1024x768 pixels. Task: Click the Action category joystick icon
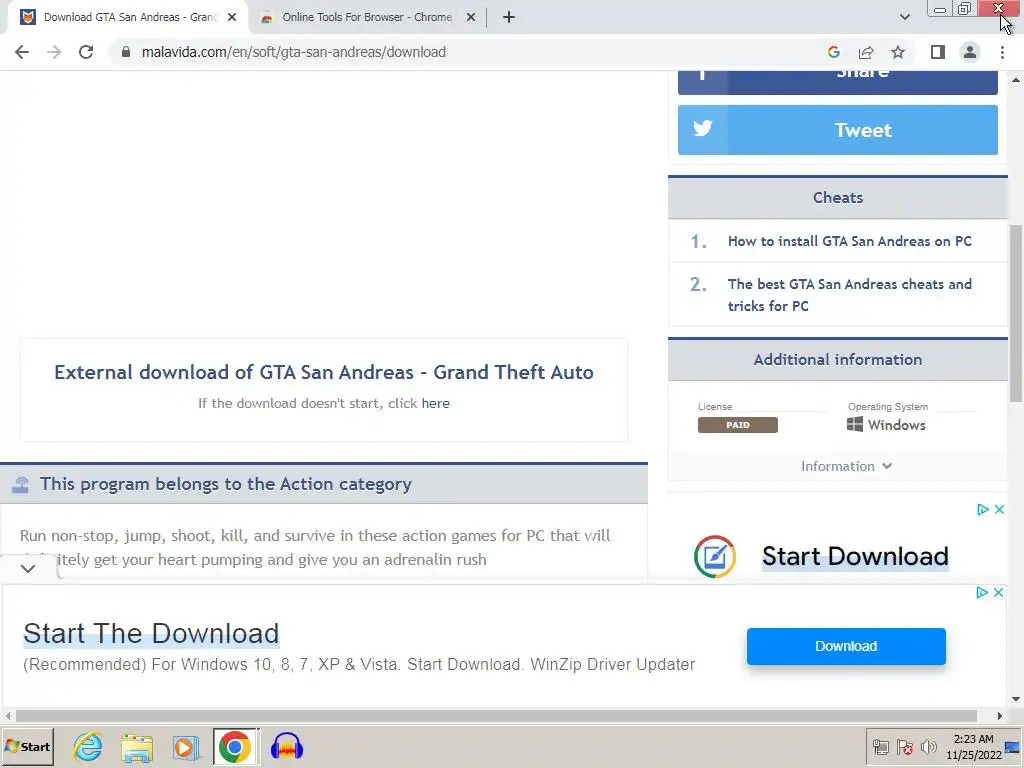point(20,485)
